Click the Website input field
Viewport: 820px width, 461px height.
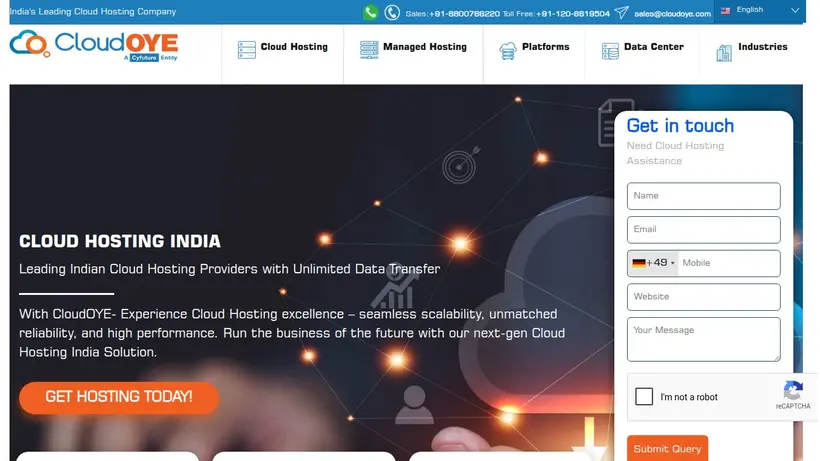click(x=703, y=296)
